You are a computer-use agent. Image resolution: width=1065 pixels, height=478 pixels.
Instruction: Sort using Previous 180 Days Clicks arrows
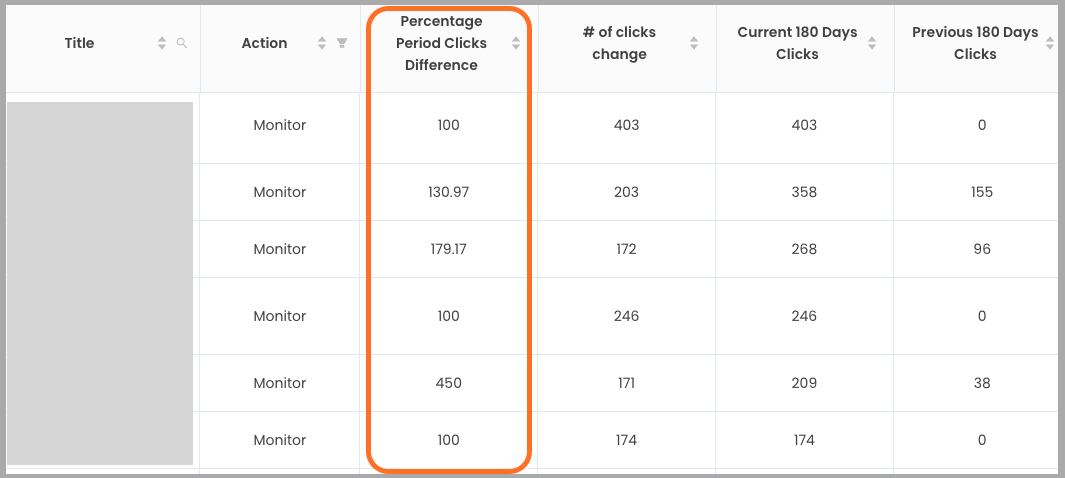click(x=1049, y=43)
